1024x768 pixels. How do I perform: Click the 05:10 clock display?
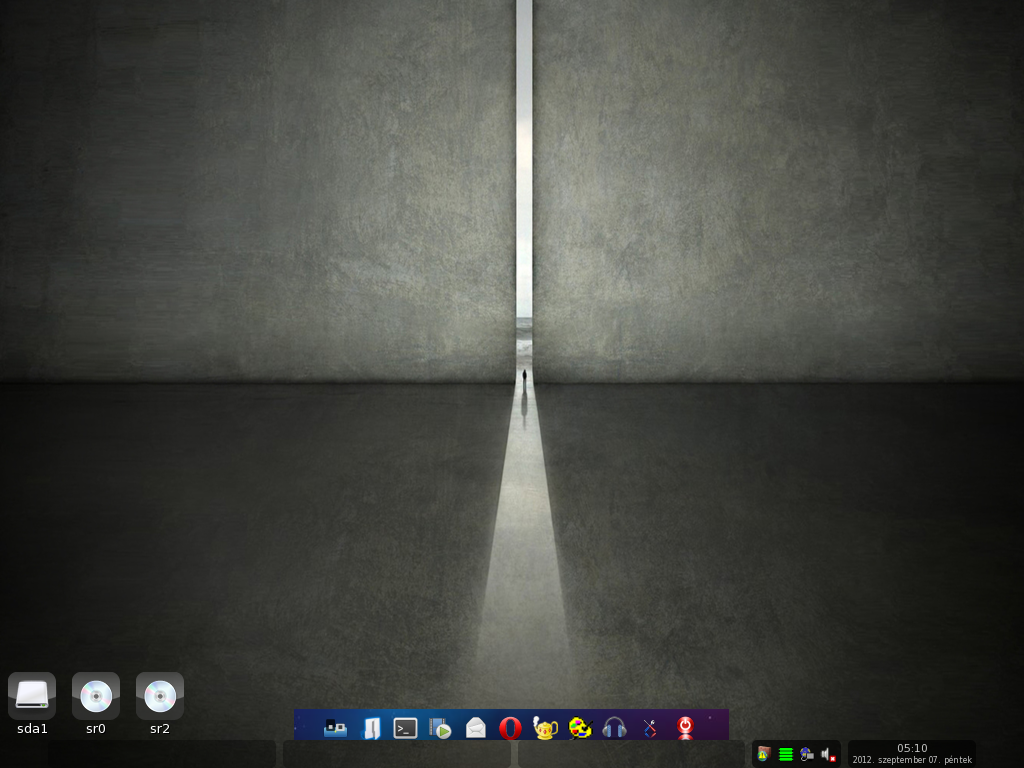pos(912,748)
